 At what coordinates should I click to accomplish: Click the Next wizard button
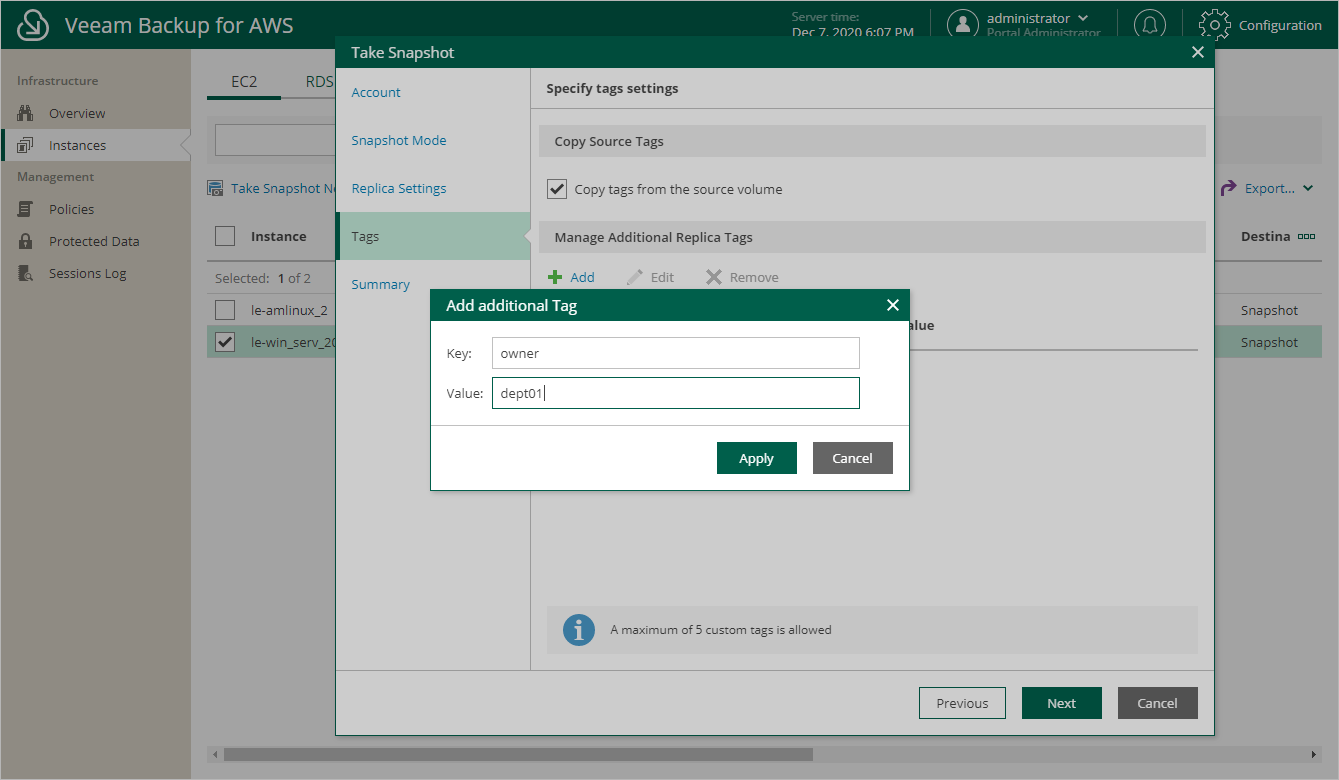[1062, 703]
